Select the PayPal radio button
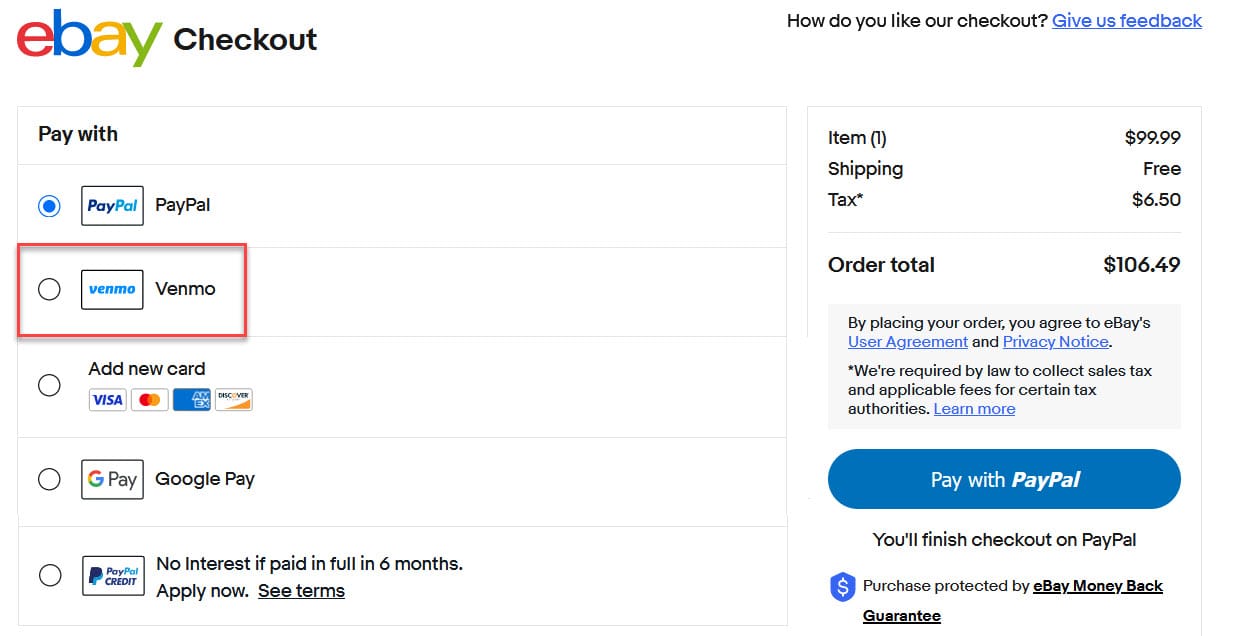1245x636 pixels. (x=49, y=206)
